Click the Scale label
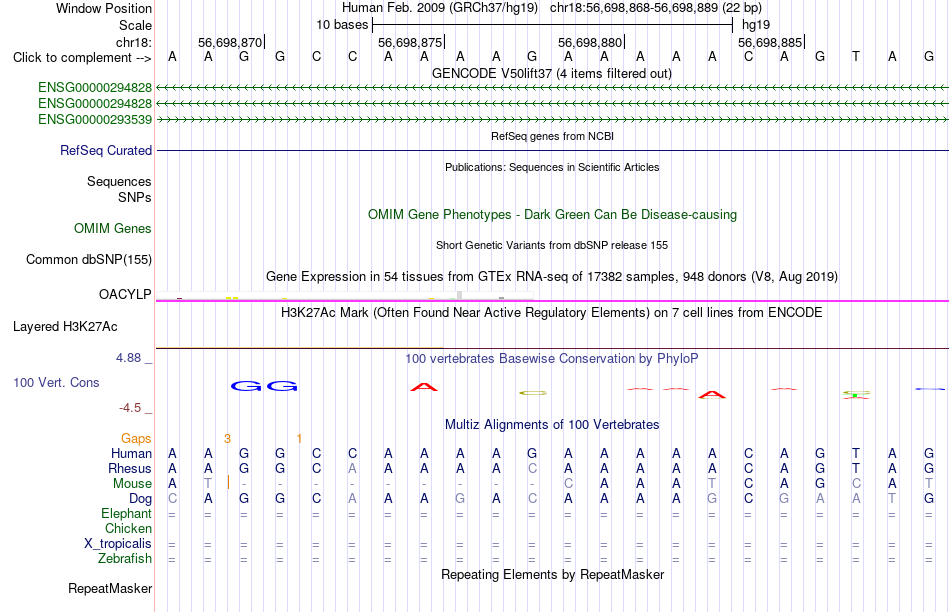Viewport: 950px width, 612px height. [x=135, y=25]
